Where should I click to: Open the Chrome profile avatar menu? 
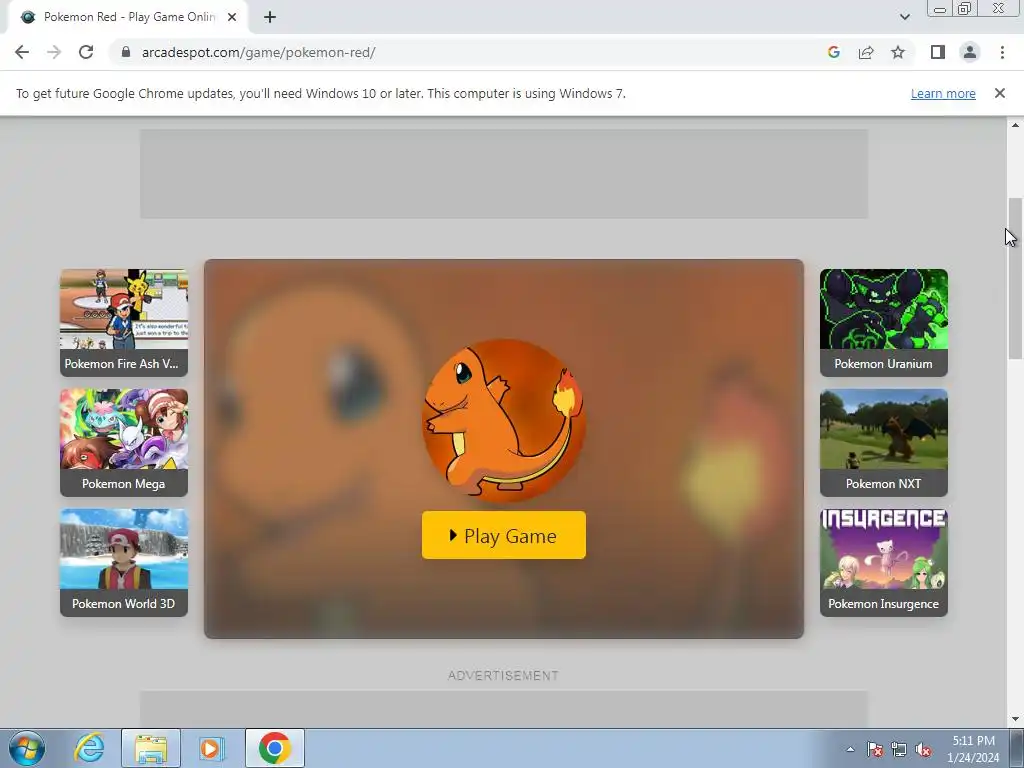[x=970, y=52]
